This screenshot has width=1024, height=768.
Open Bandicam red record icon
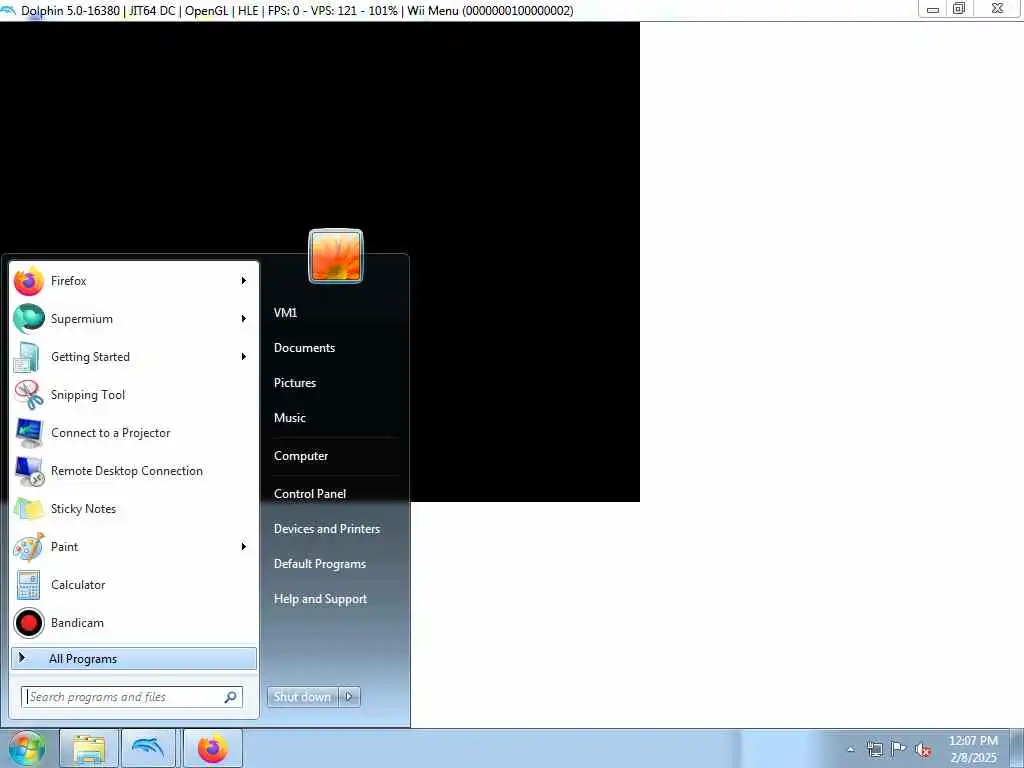pos(29,623)
